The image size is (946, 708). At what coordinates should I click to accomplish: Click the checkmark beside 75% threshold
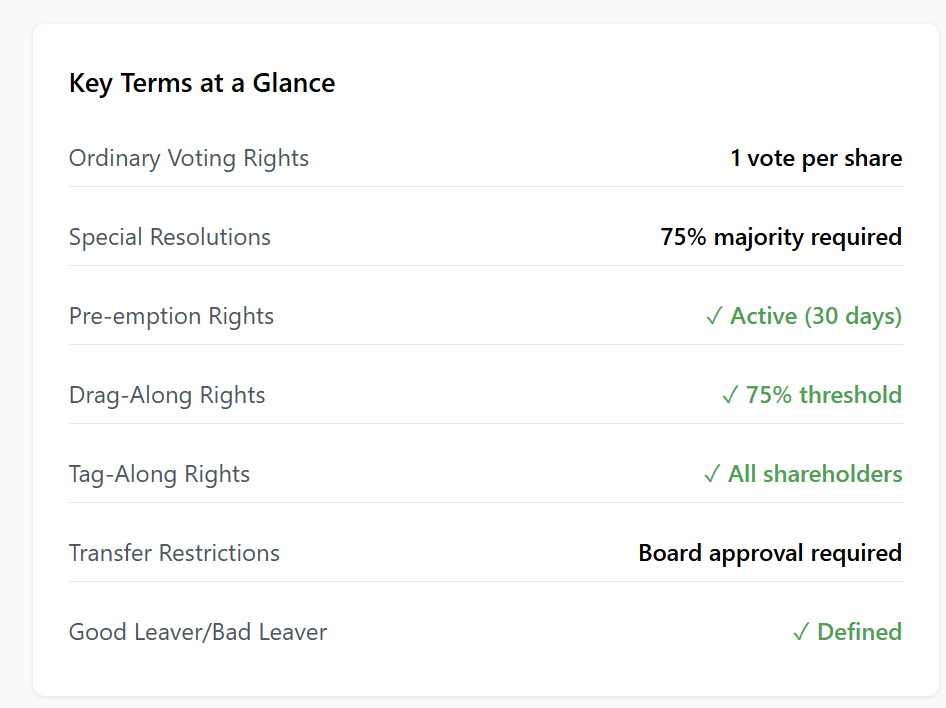tap(730, 396)
